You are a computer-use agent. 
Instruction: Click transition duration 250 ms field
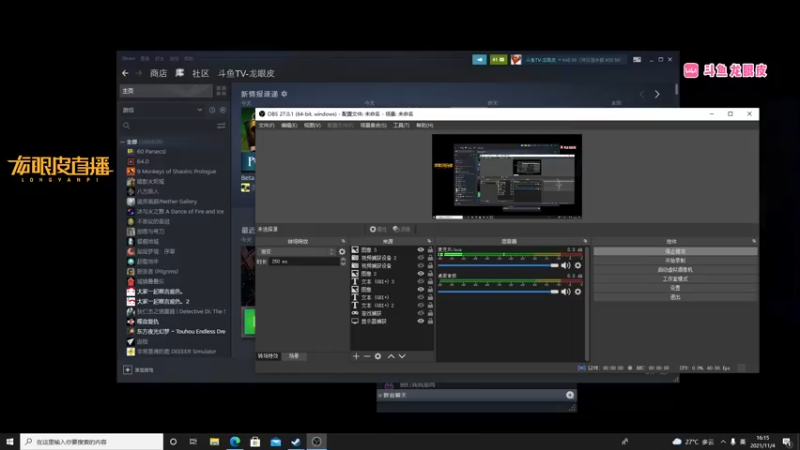[x=304, y=261]
